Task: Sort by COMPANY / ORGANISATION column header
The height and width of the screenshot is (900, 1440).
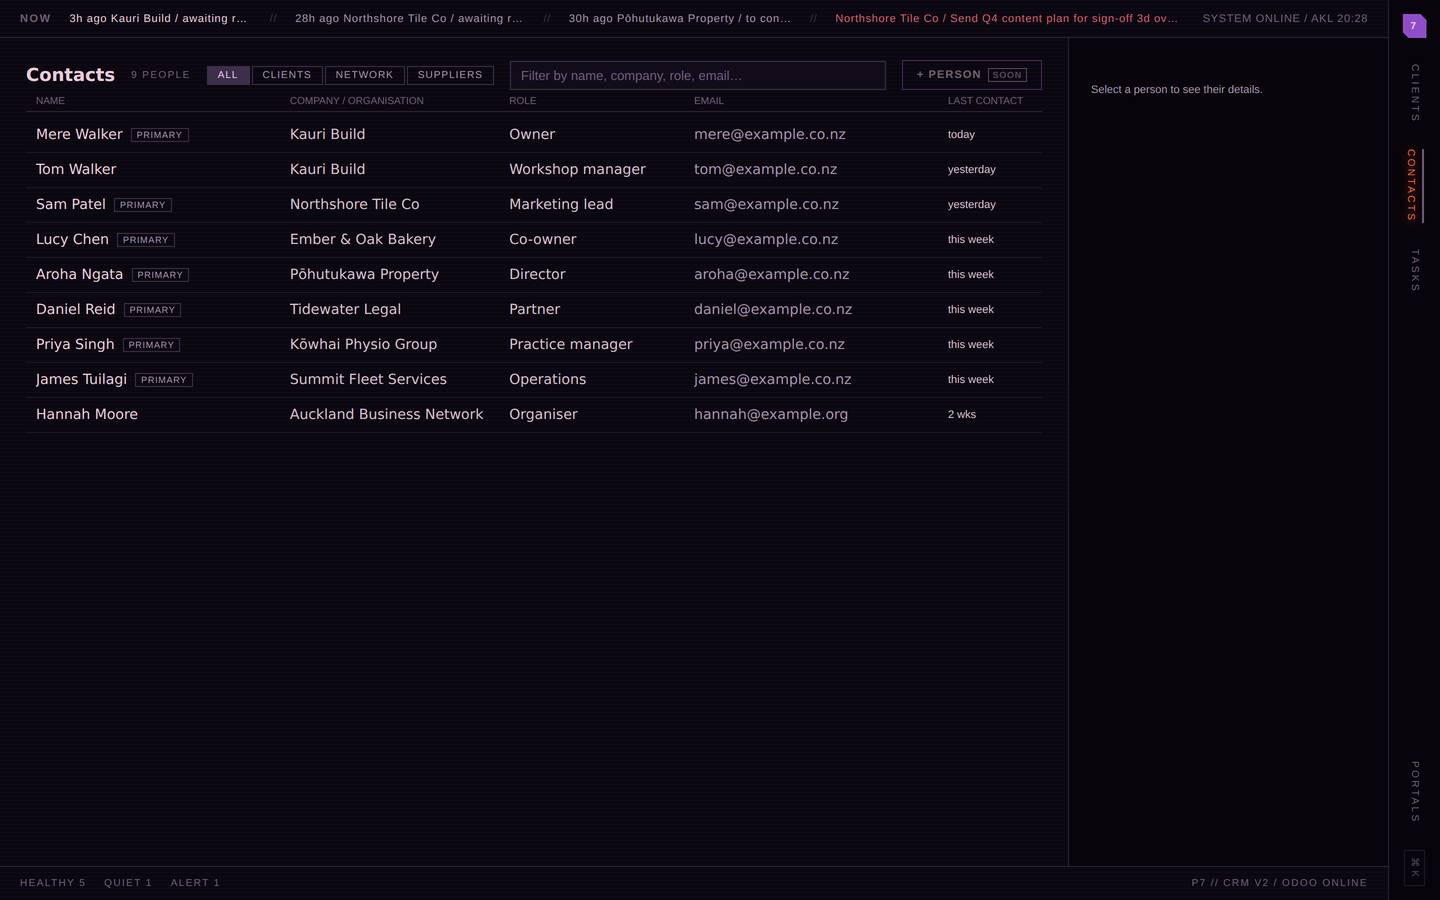Action: [357, 101]
